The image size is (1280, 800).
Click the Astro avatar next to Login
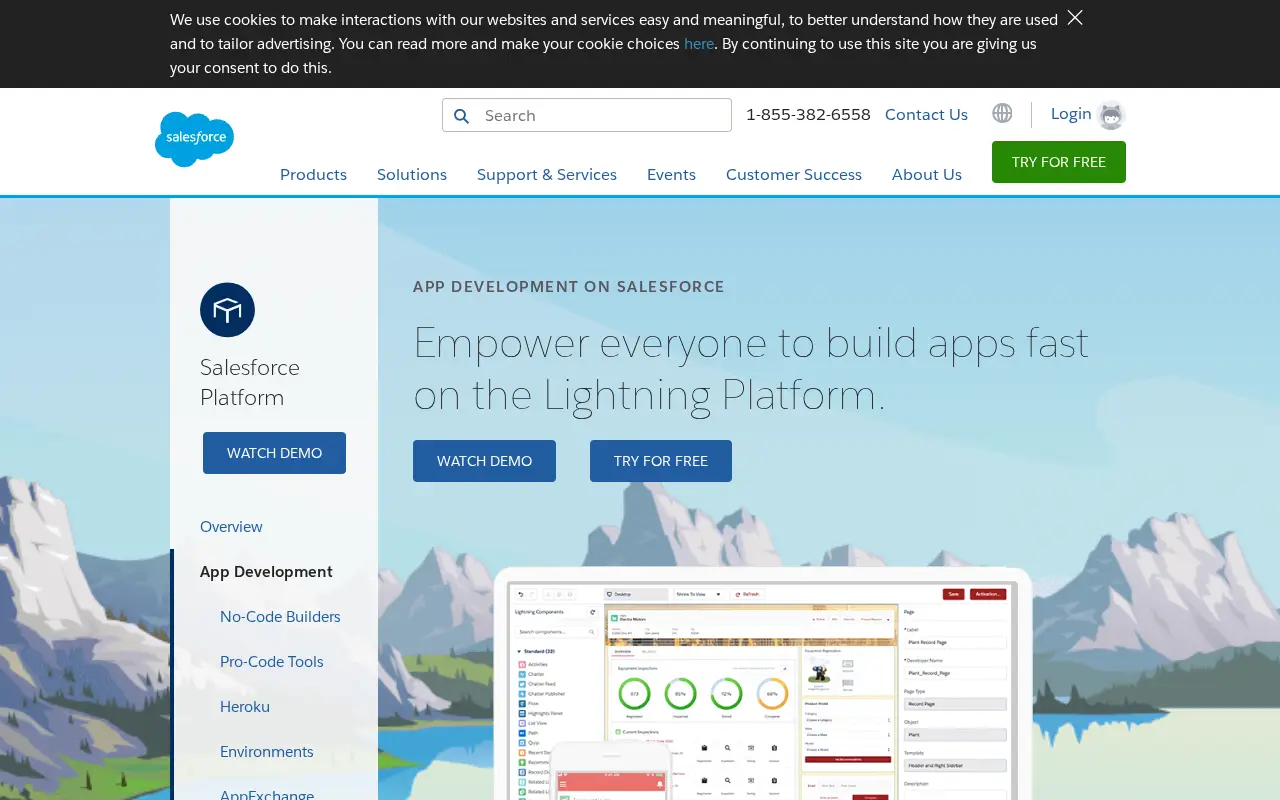coord(1110,115)
